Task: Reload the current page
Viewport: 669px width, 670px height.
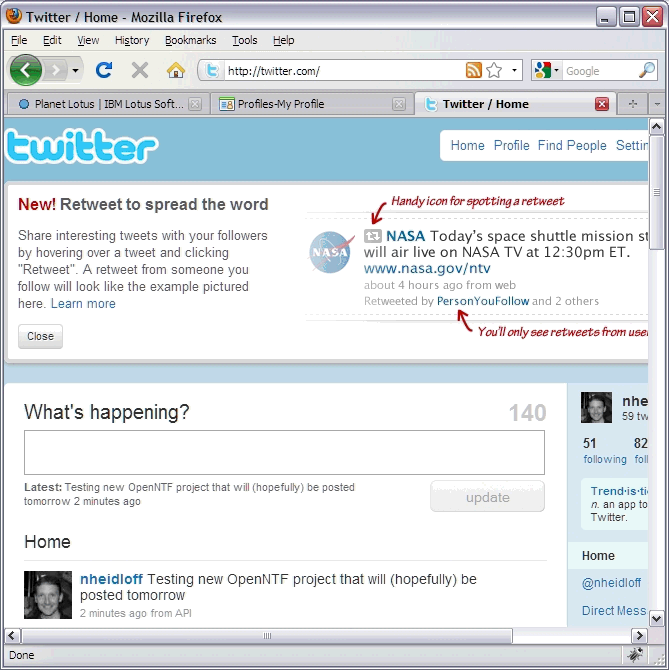Action: point(104,70)
